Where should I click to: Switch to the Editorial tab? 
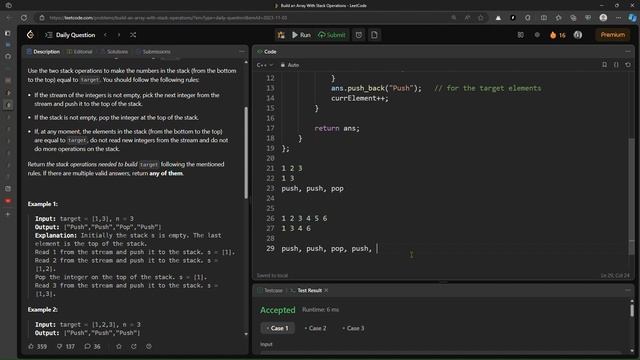(x=80, y=52)
